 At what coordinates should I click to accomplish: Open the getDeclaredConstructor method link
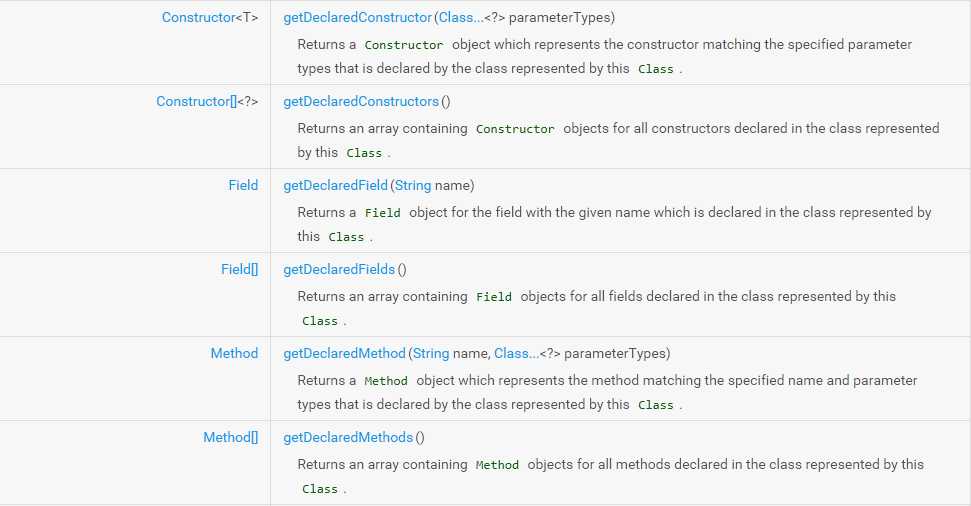point(357,17)
